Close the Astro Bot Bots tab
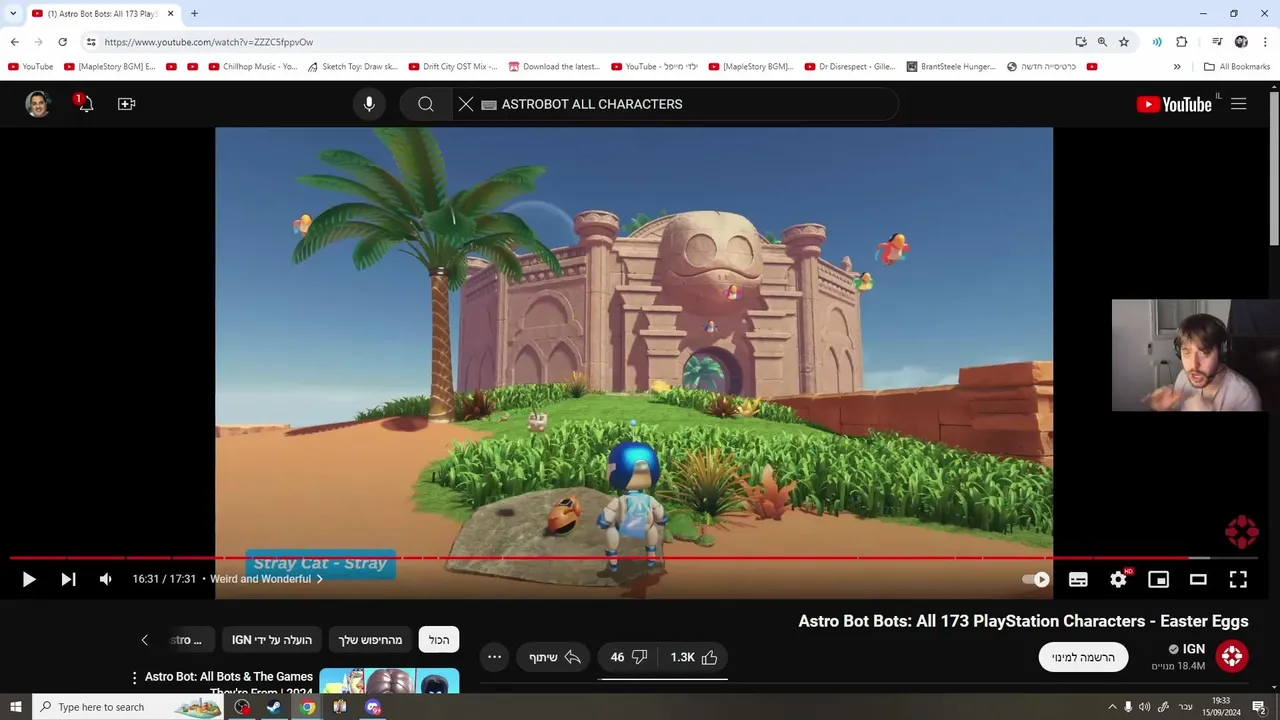Screen dimensions: 1280x720 [171, 13]
